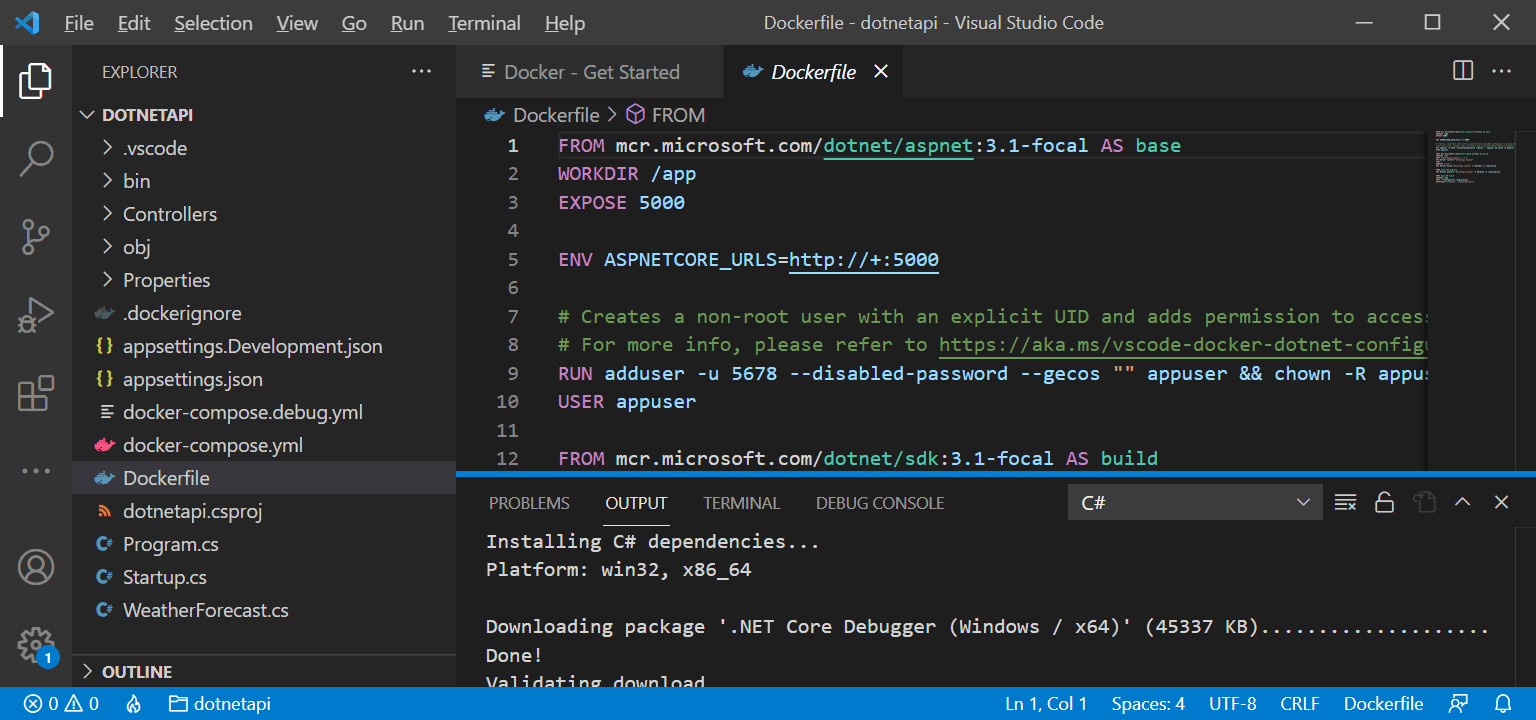The image size is (1536, 720).
Task: Open the Extensions view
Action: pyautogui.click(x=36, y=393)
